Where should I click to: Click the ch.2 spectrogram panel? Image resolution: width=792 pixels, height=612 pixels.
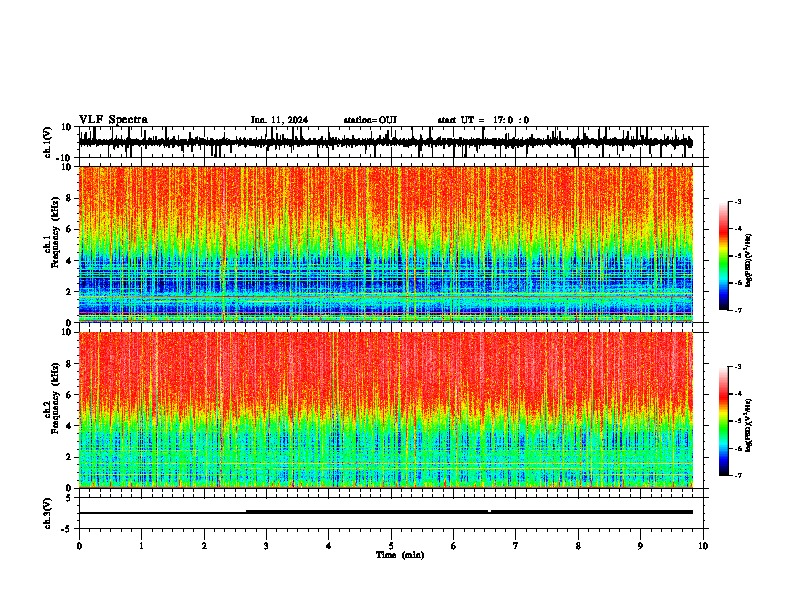386,410
